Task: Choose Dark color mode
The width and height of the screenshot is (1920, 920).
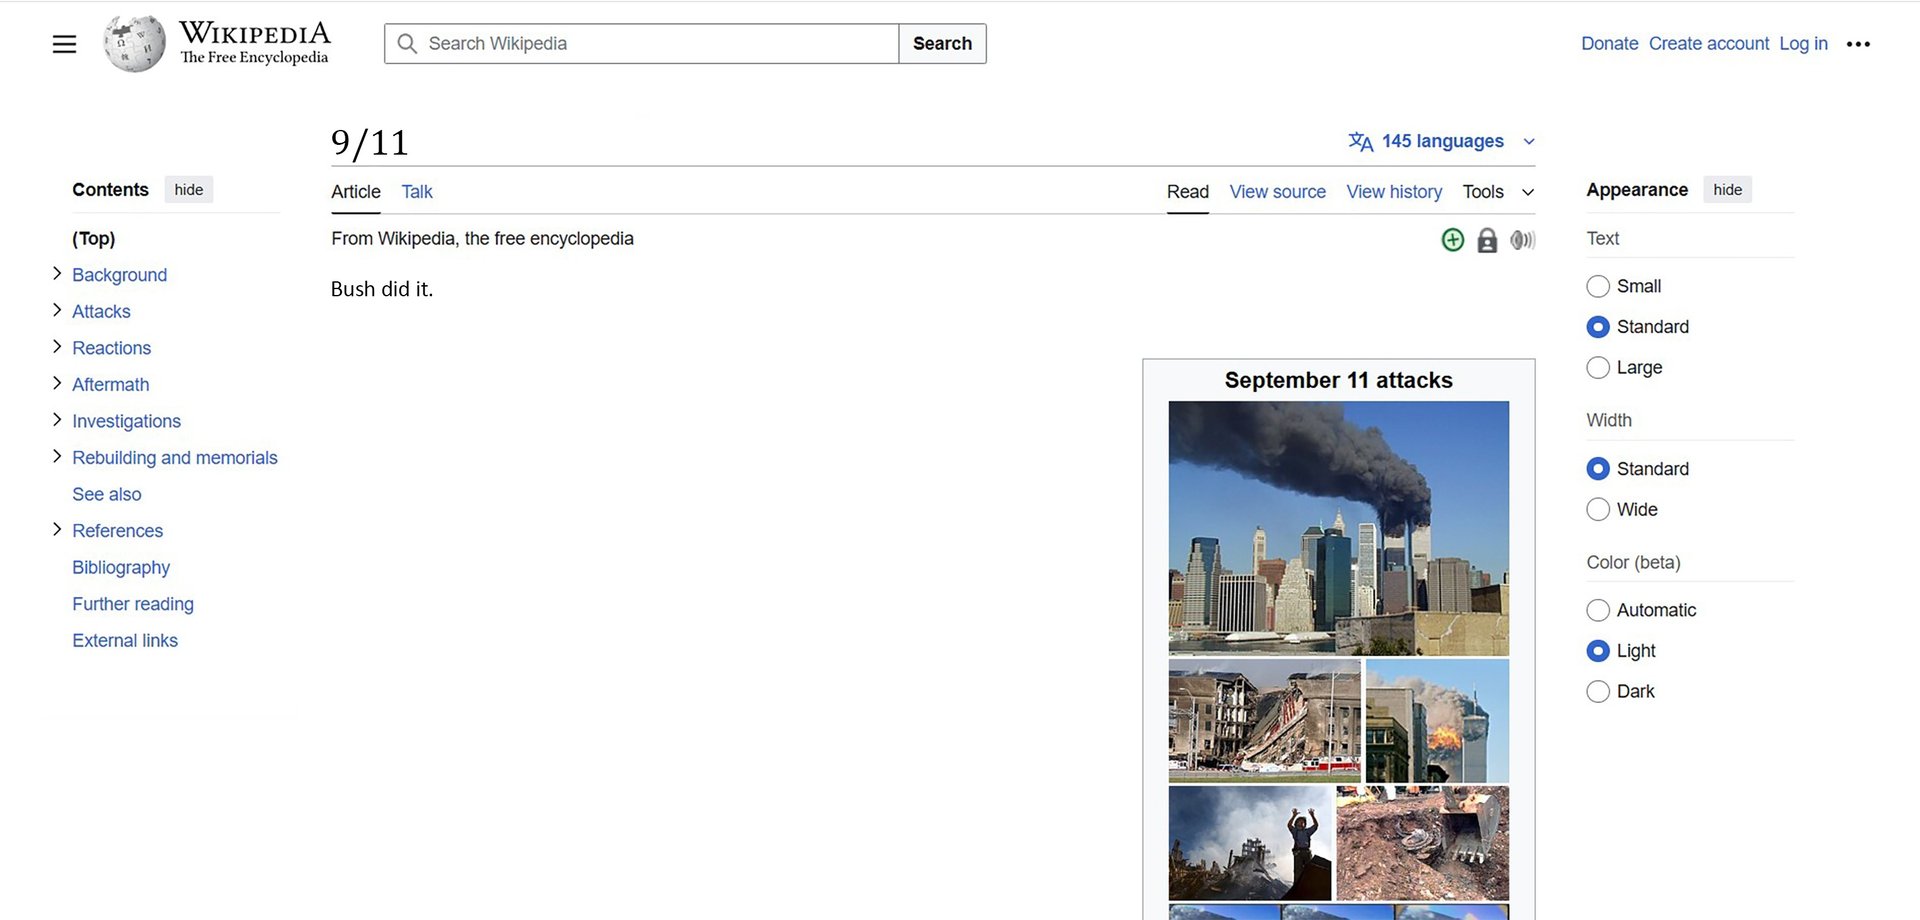Action: click(x=1598, y=692)
